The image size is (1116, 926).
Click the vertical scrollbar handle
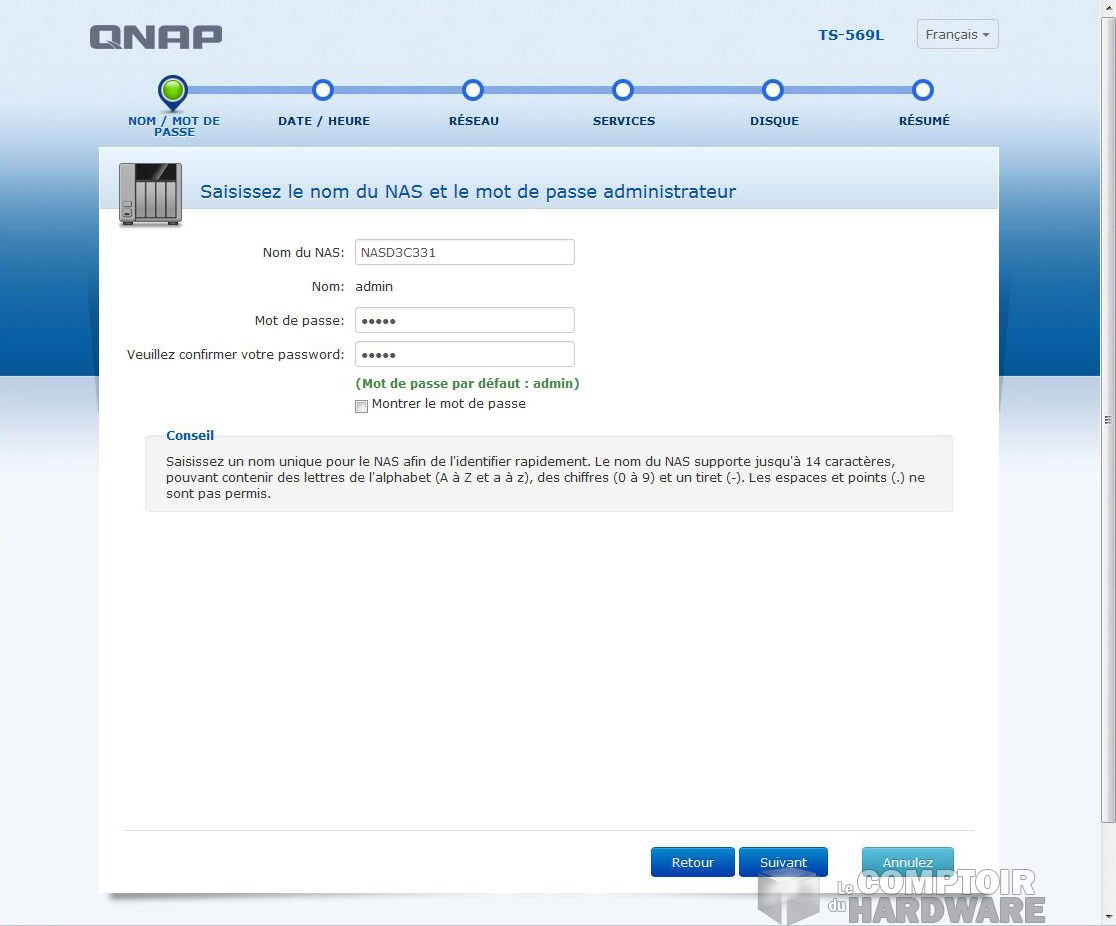click(x=1107, y=419)
